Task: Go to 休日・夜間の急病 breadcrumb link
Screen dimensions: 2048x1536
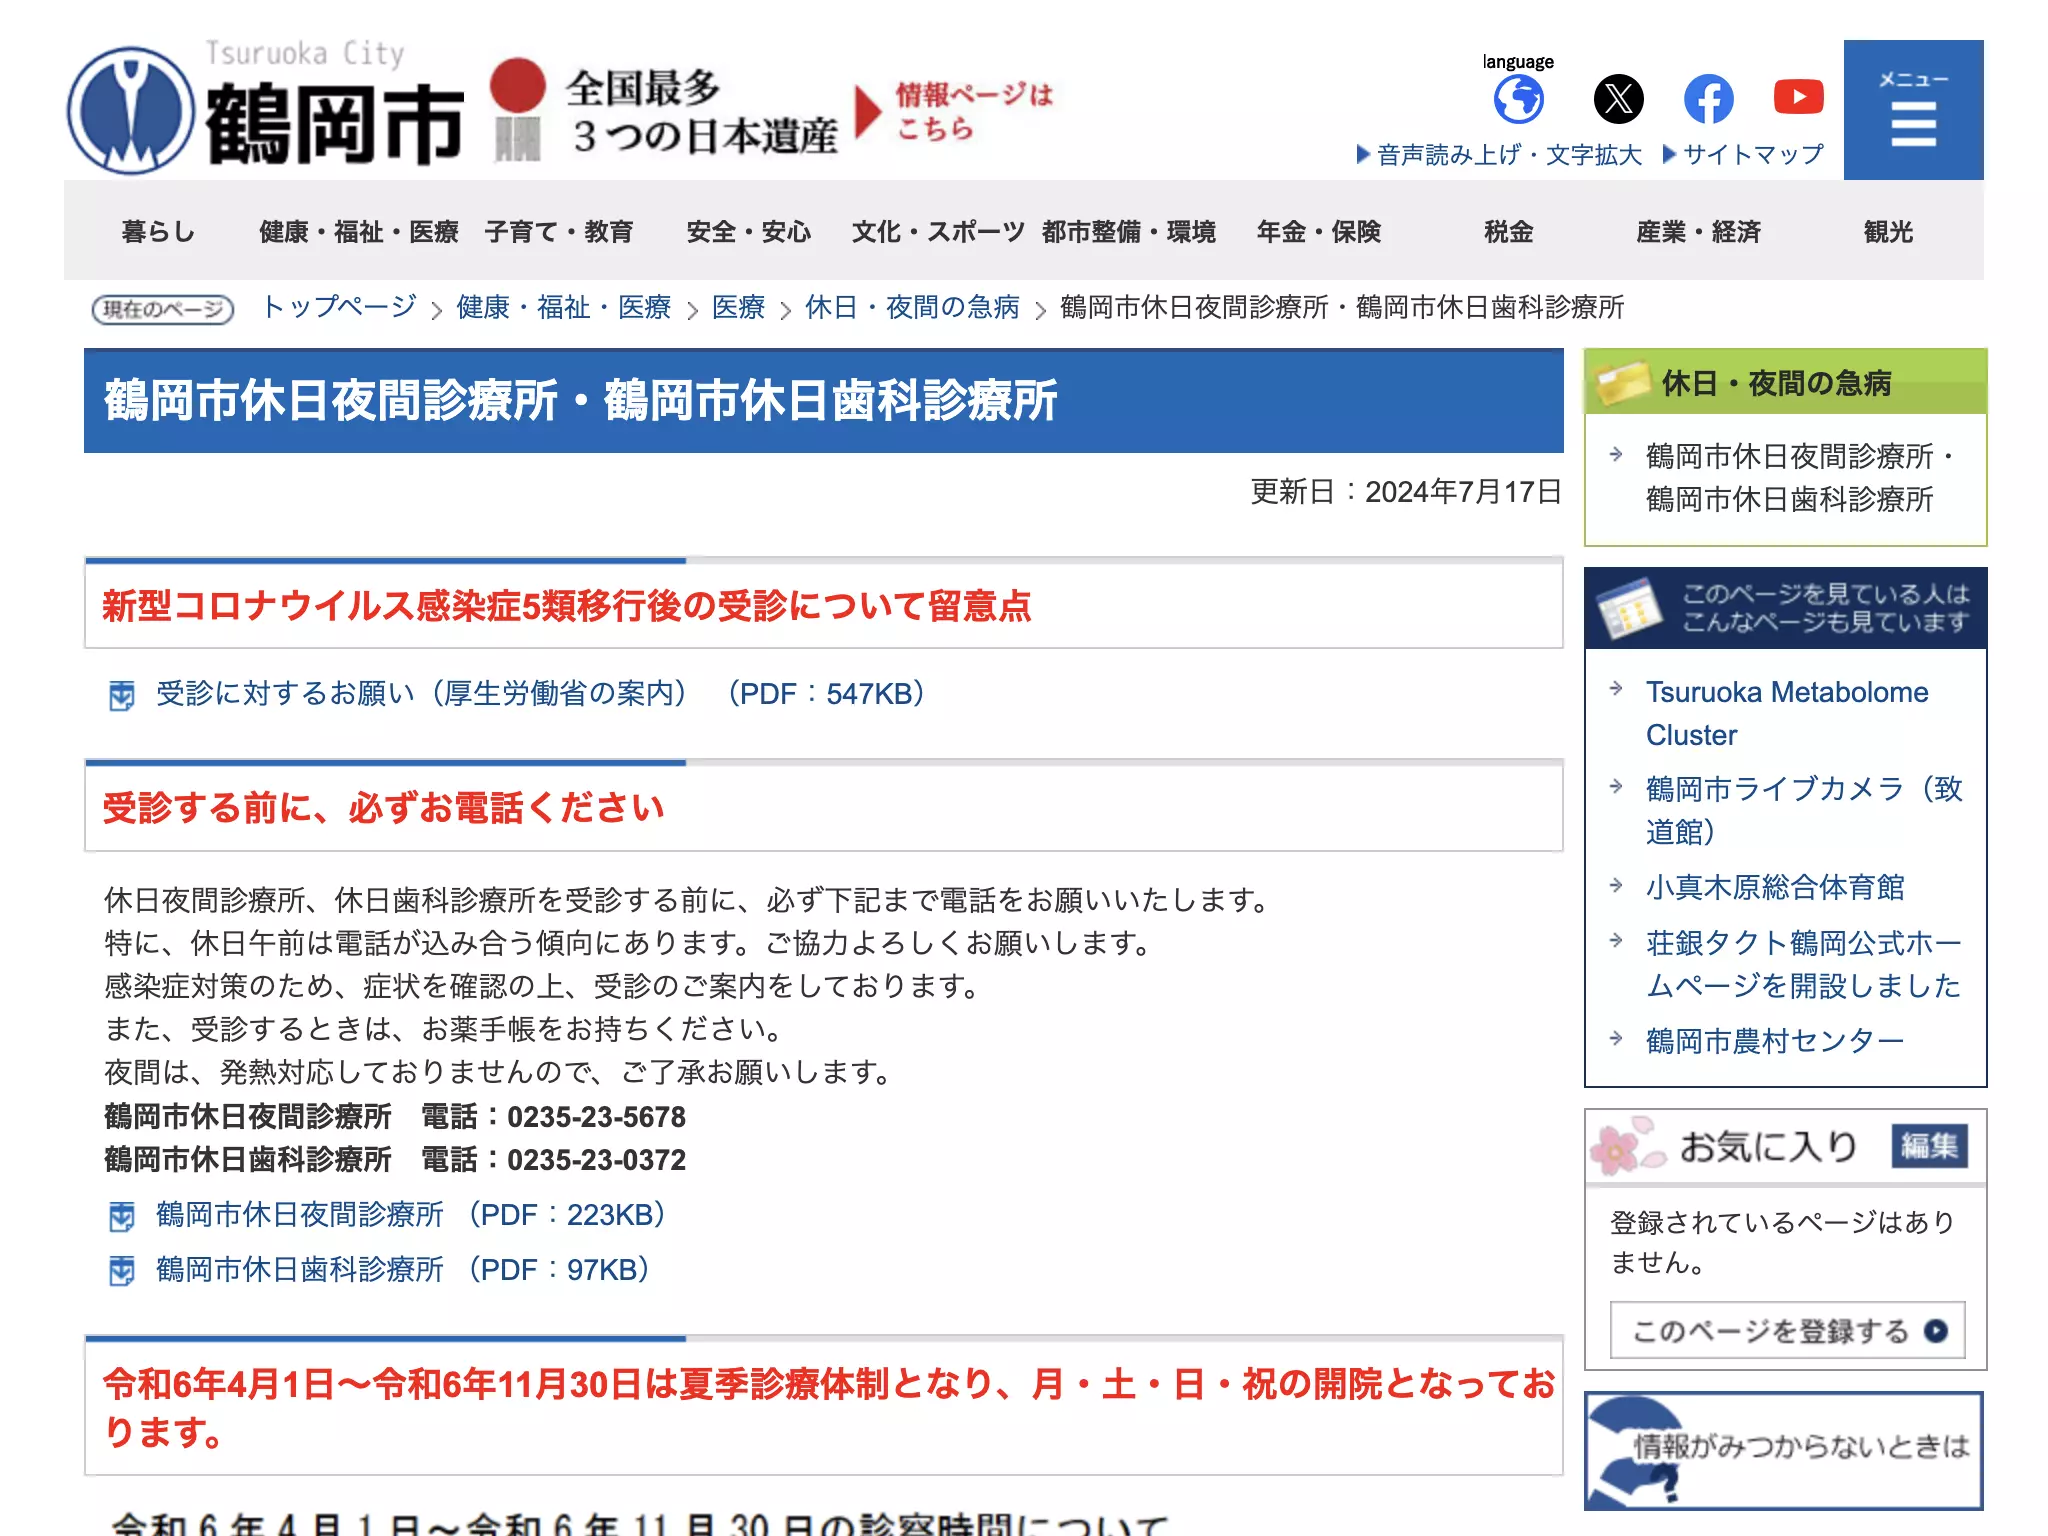Action: tap(912, 307)
